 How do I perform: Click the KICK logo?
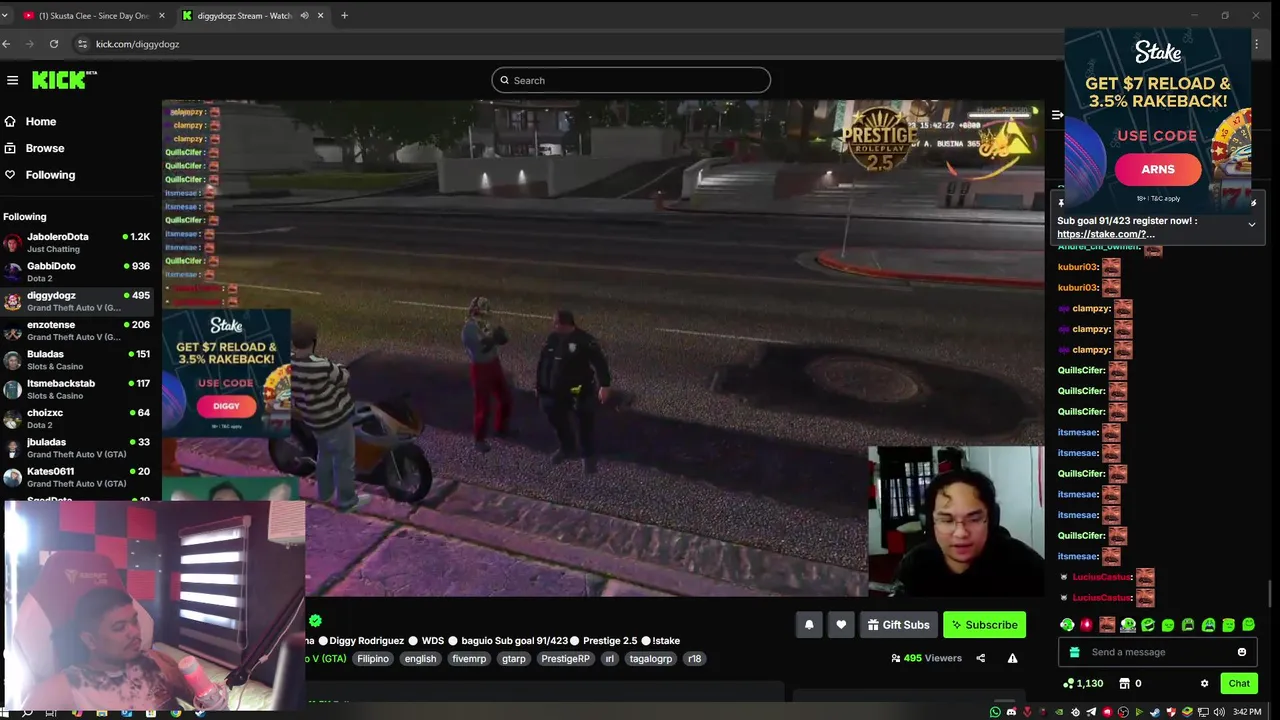click(x=64, y=80)
